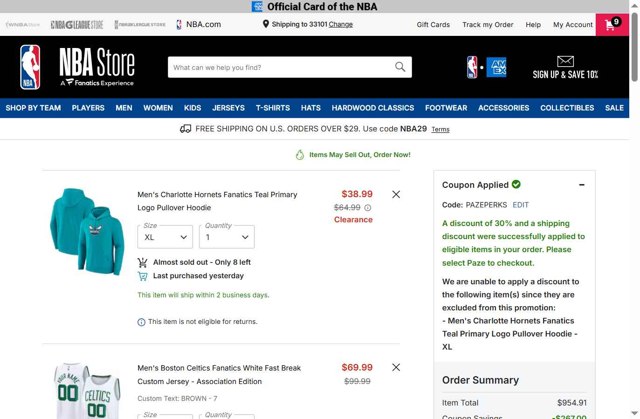Open the NBA G League Store logo link
The image size is (640, 419).
point(77,24)
